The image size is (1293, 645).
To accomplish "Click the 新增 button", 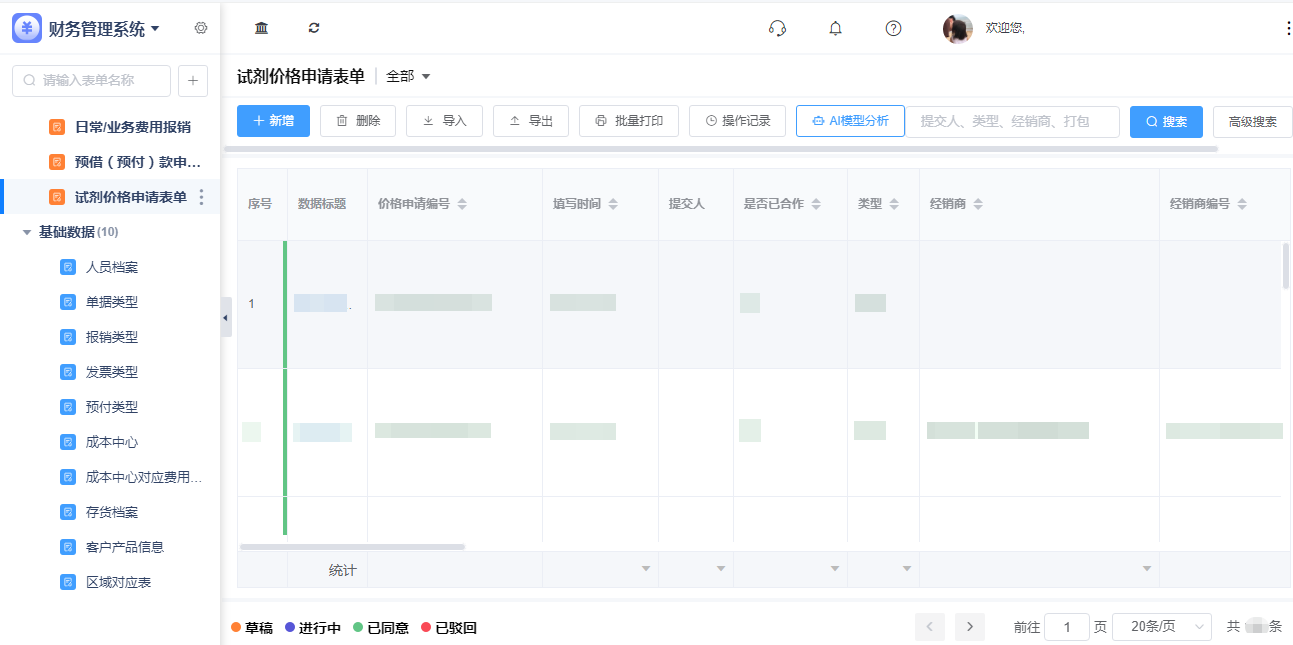I will (273, 121).
